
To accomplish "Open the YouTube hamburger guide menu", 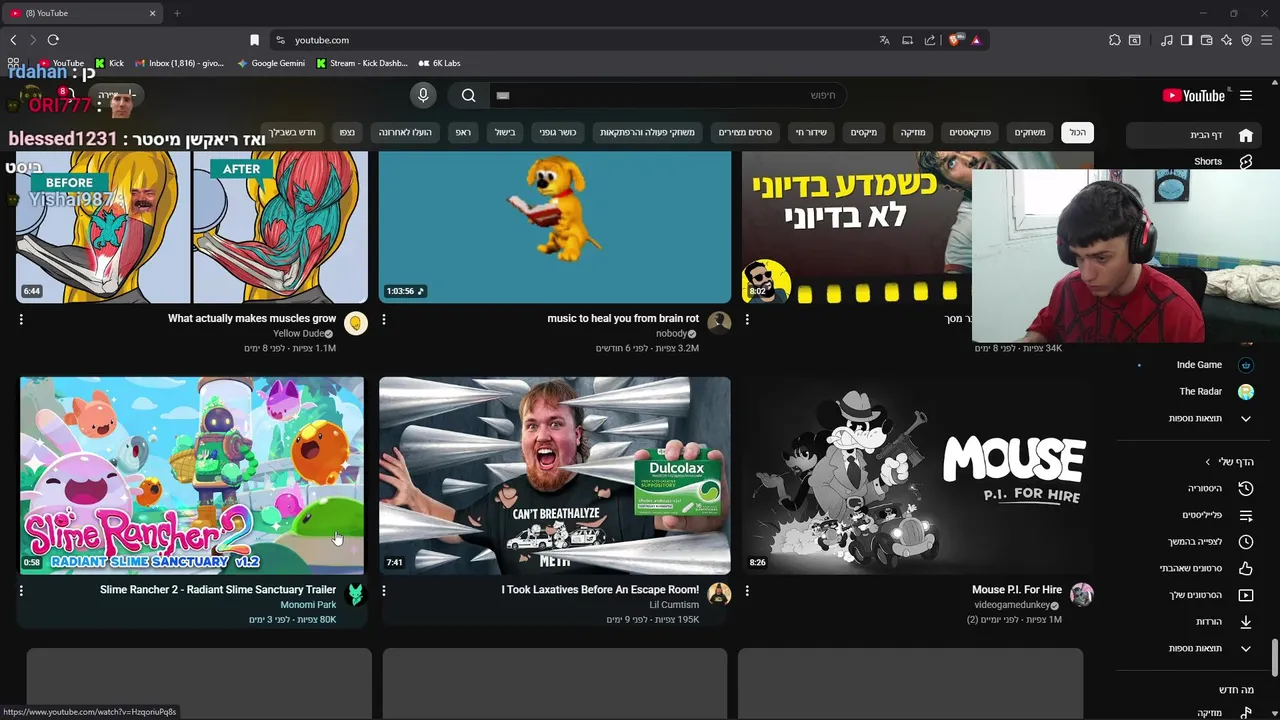I will pyautogui.click(x=1246, y=96).
